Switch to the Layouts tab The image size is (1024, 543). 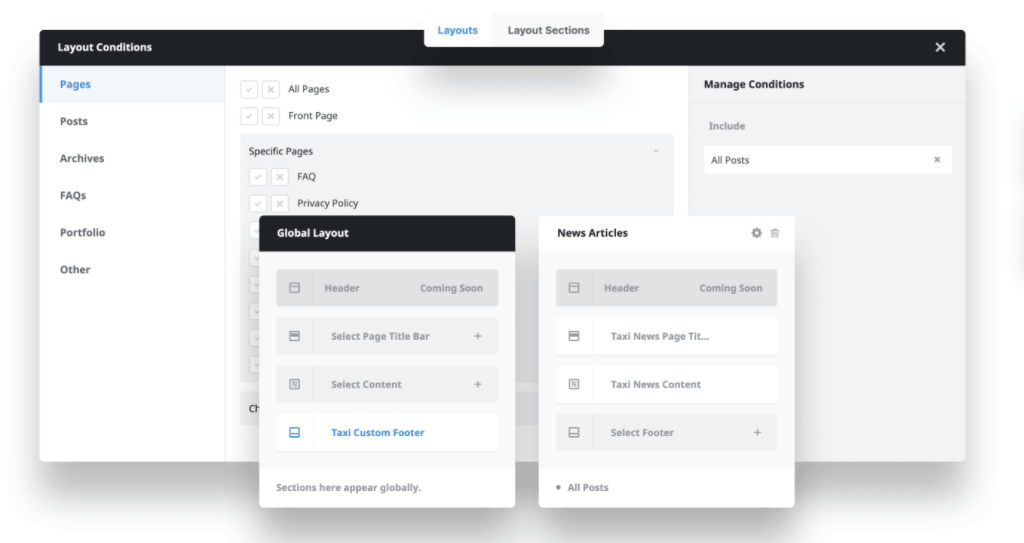point(457,30)
